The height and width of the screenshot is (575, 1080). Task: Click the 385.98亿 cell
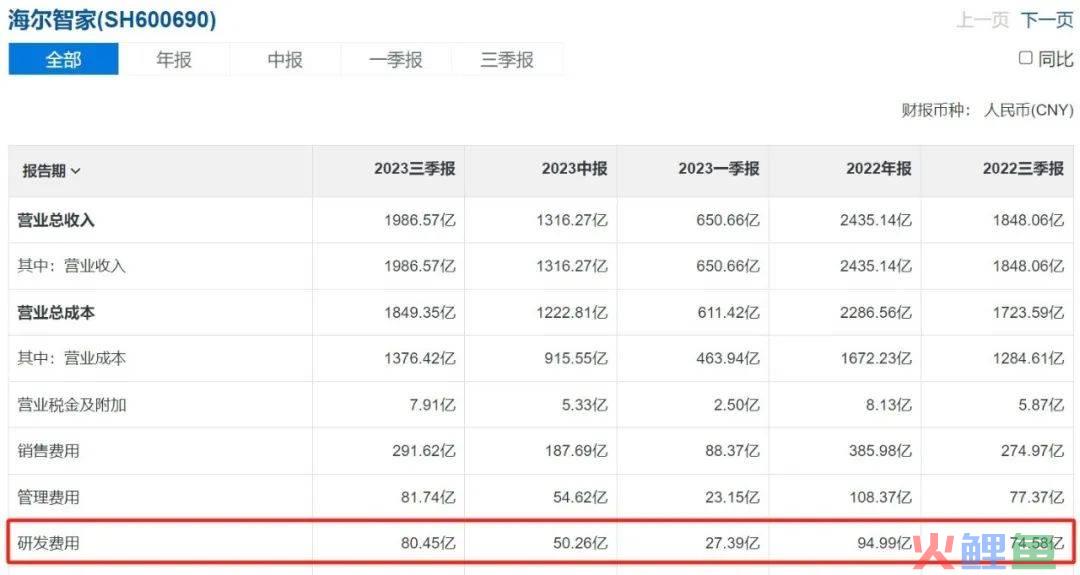tap(880, 451)
